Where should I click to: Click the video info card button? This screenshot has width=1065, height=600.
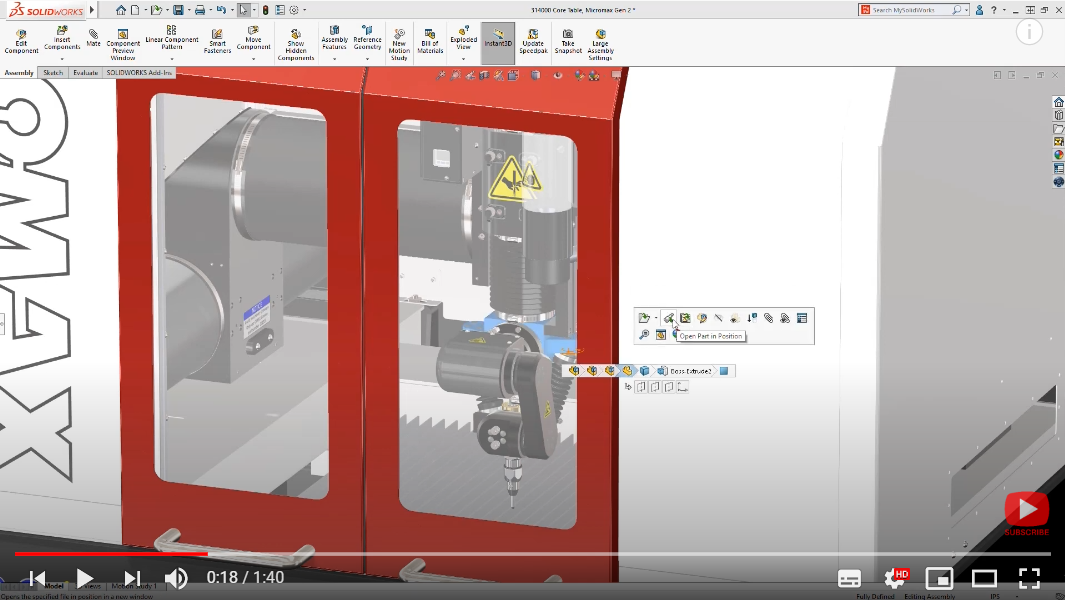coord(1029,32)
